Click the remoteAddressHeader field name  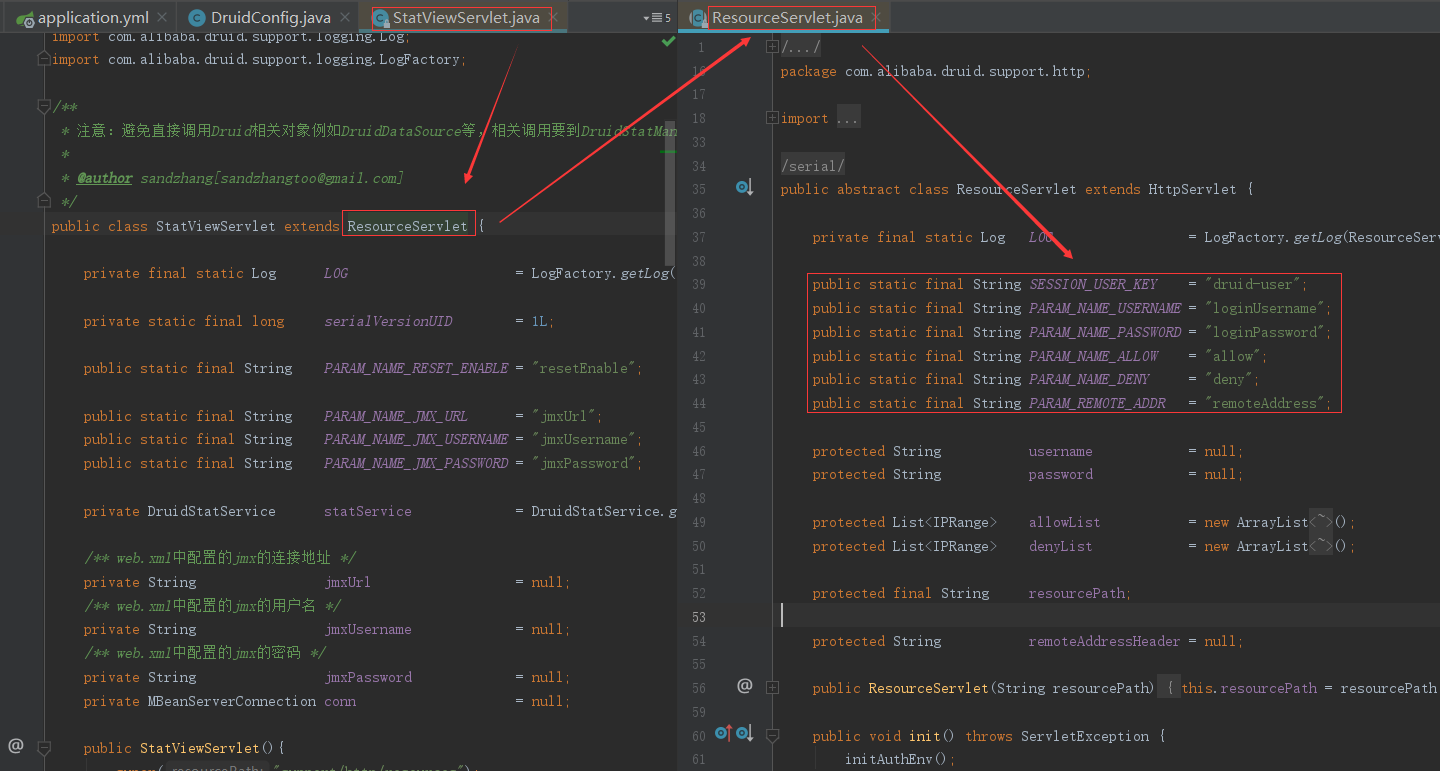1104,641
